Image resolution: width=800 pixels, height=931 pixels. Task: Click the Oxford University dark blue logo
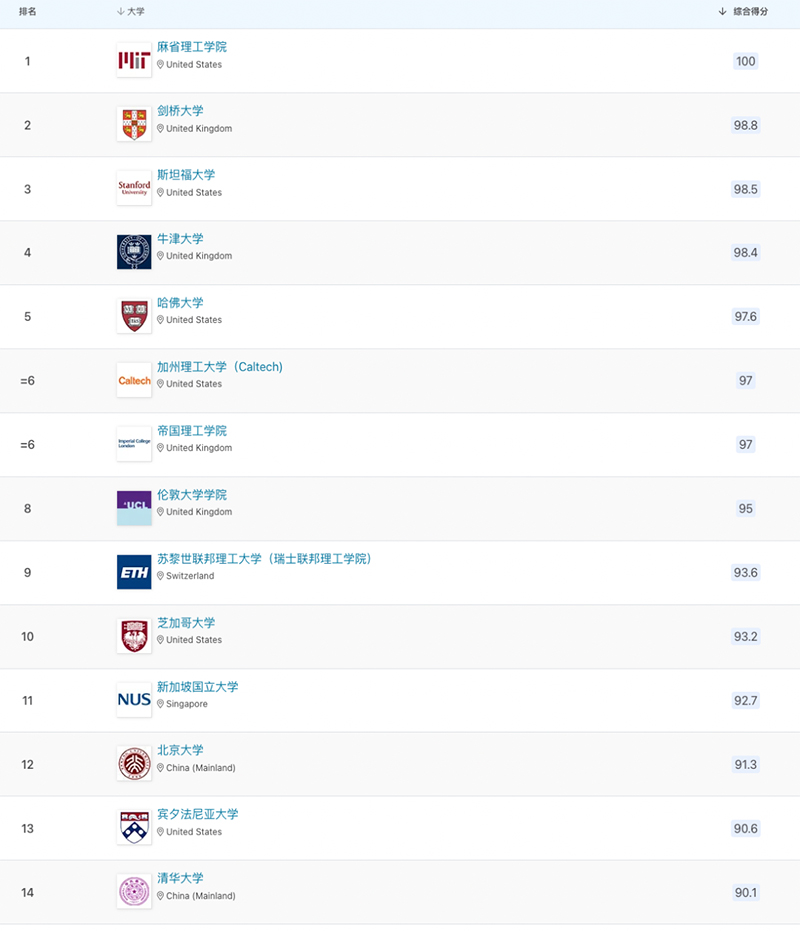point(134,252)
